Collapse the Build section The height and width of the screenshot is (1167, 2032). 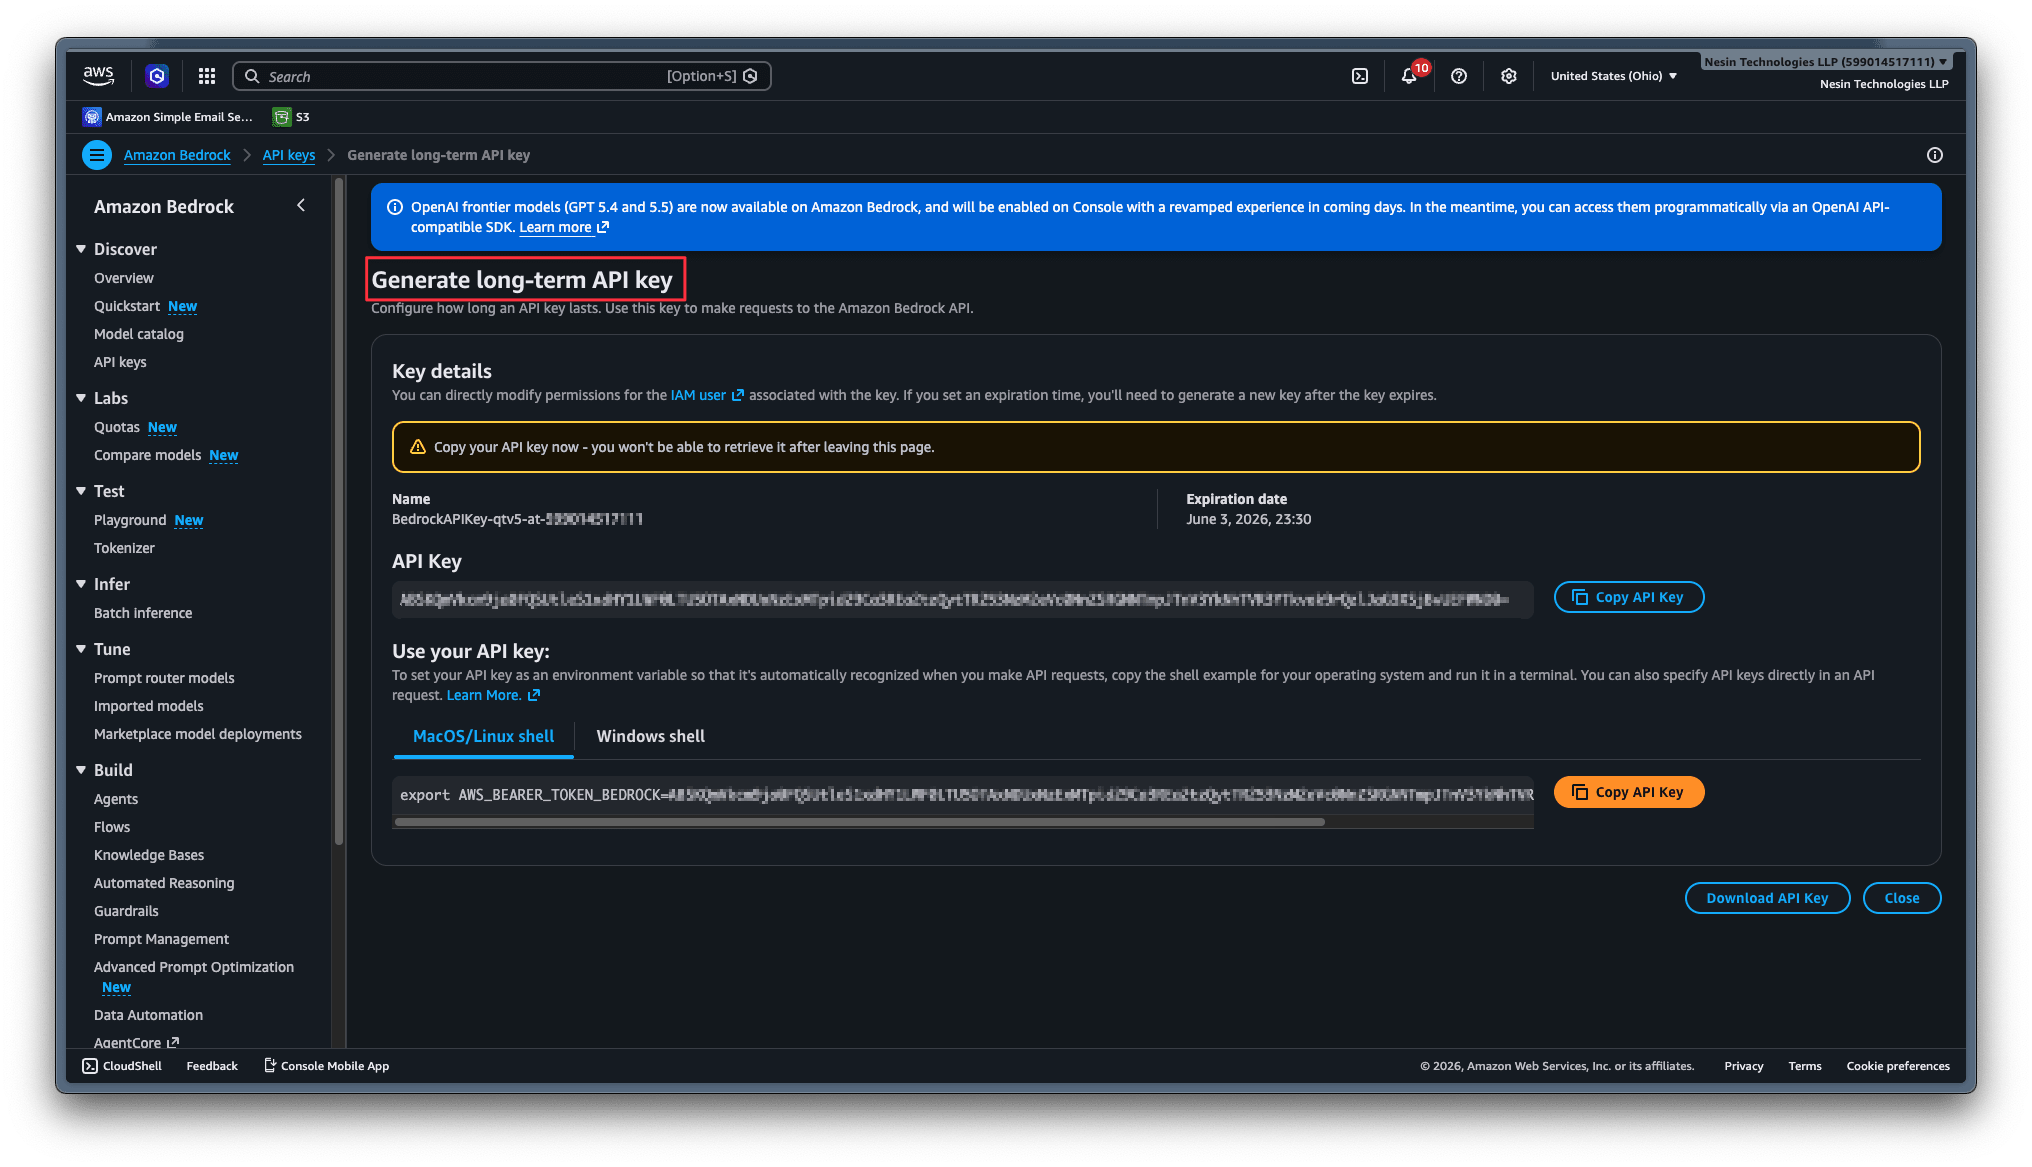[x=81, y=770]
